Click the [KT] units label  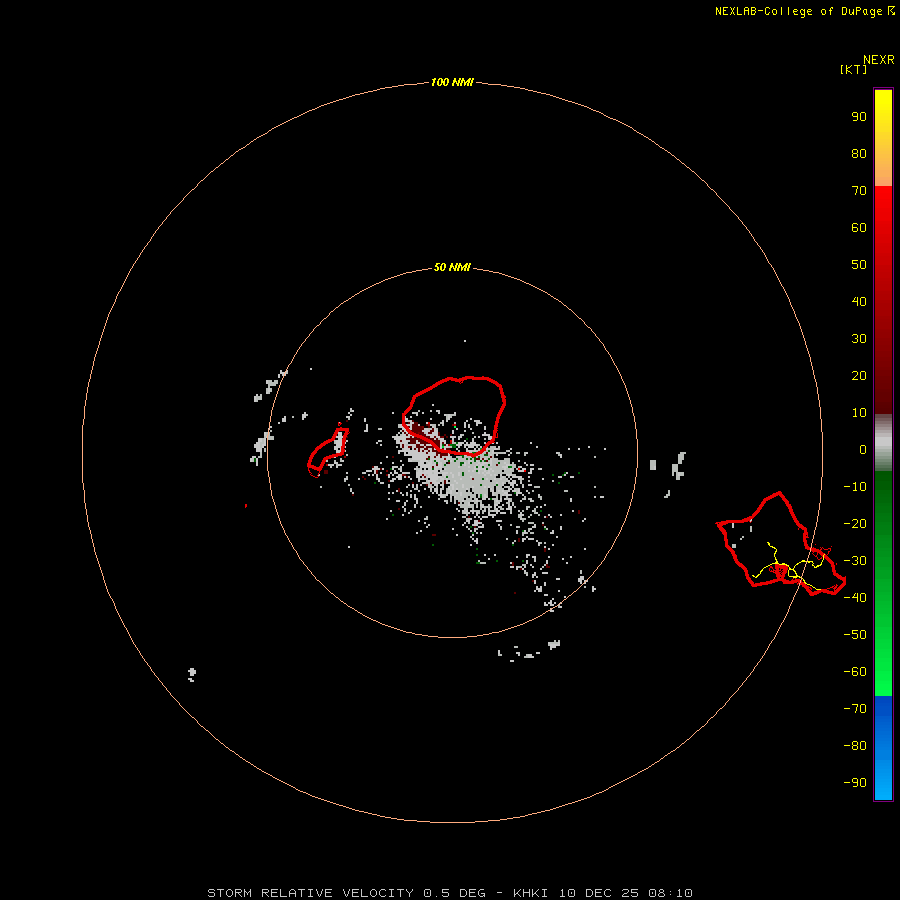[854, 69]
